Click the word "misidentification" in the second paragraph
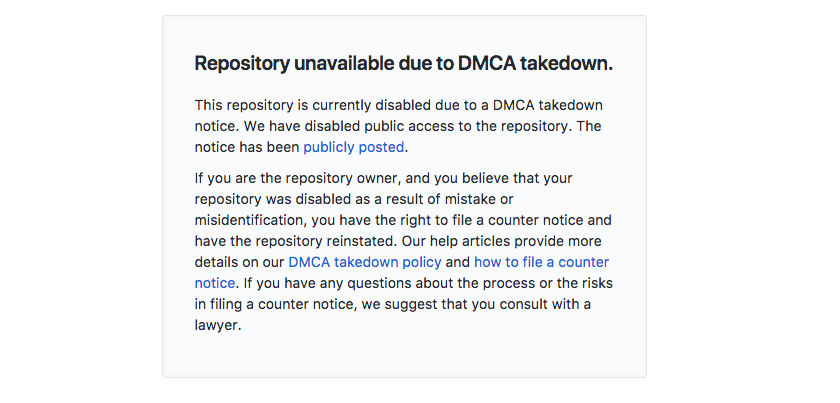Screen dimensions: 840x403 point(253,220)
